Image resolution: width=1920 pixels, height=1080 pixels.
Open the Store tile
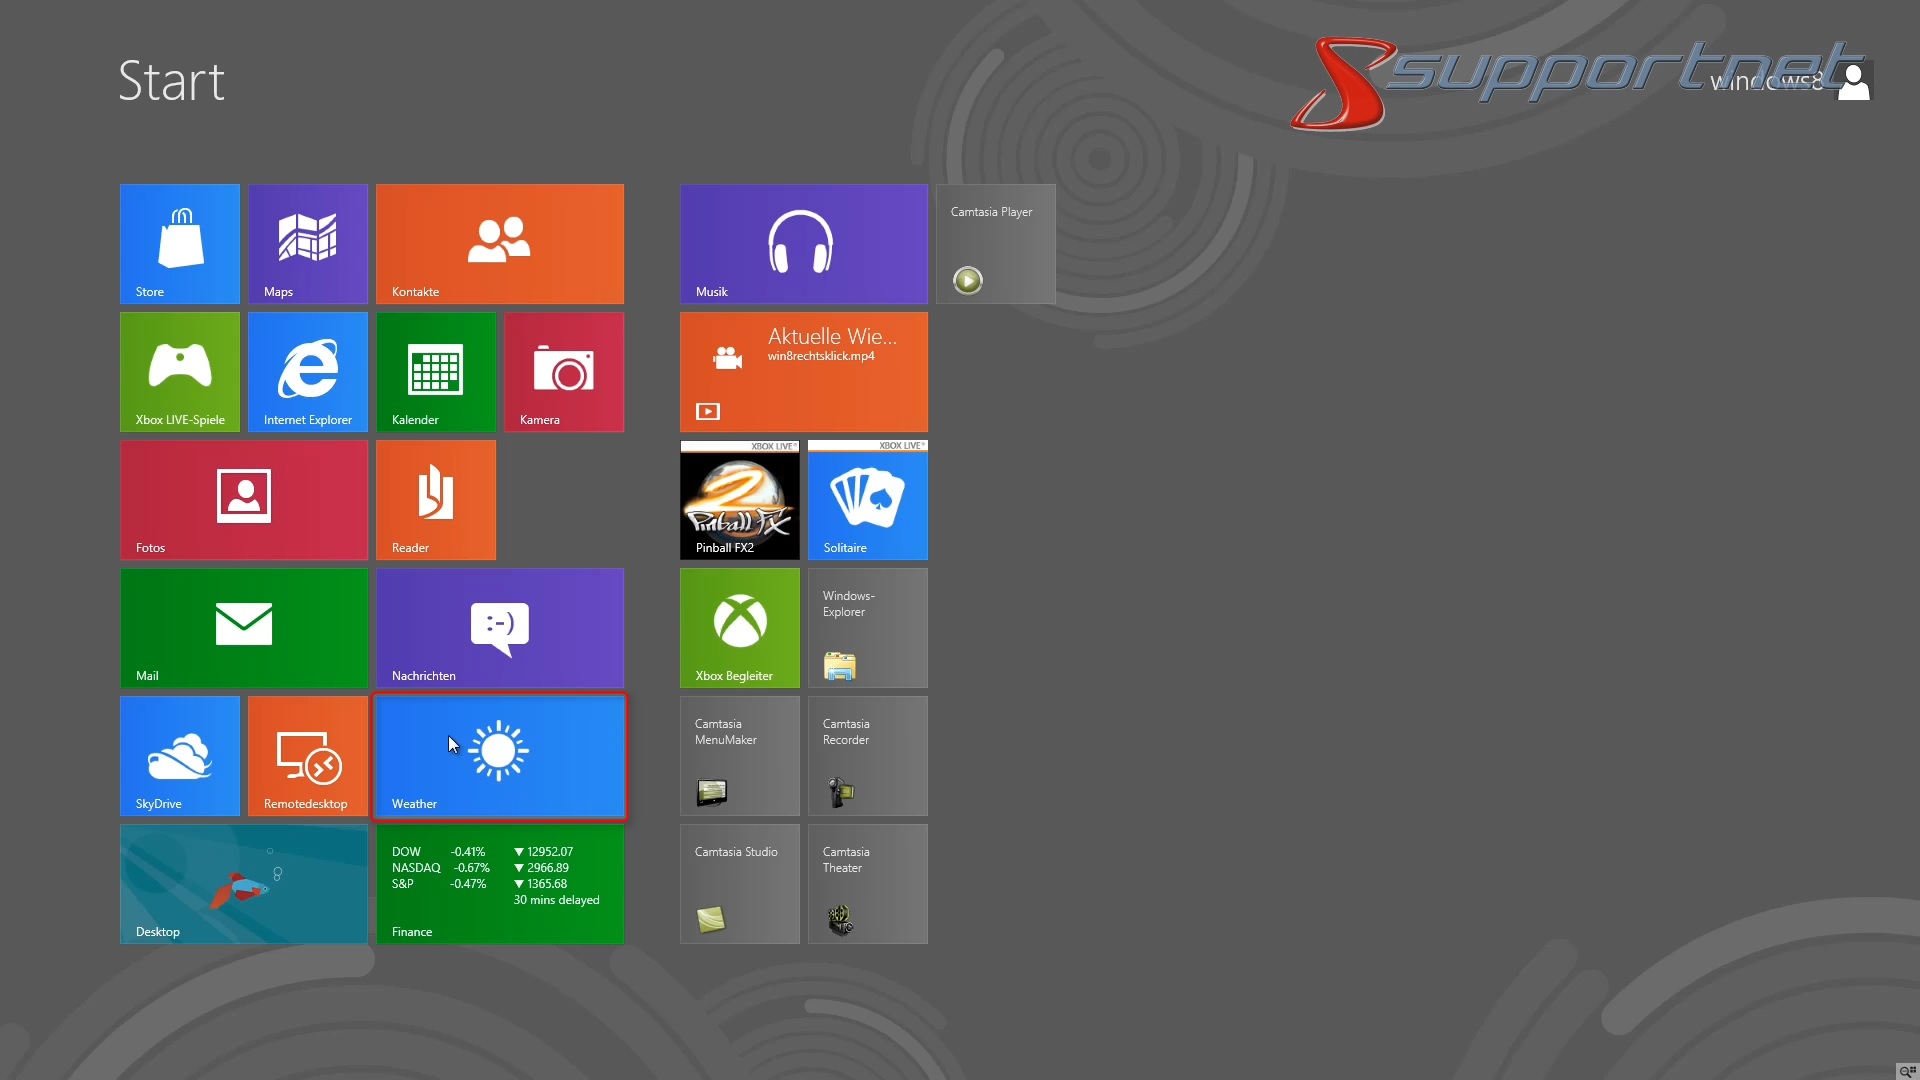coord(180,244)
